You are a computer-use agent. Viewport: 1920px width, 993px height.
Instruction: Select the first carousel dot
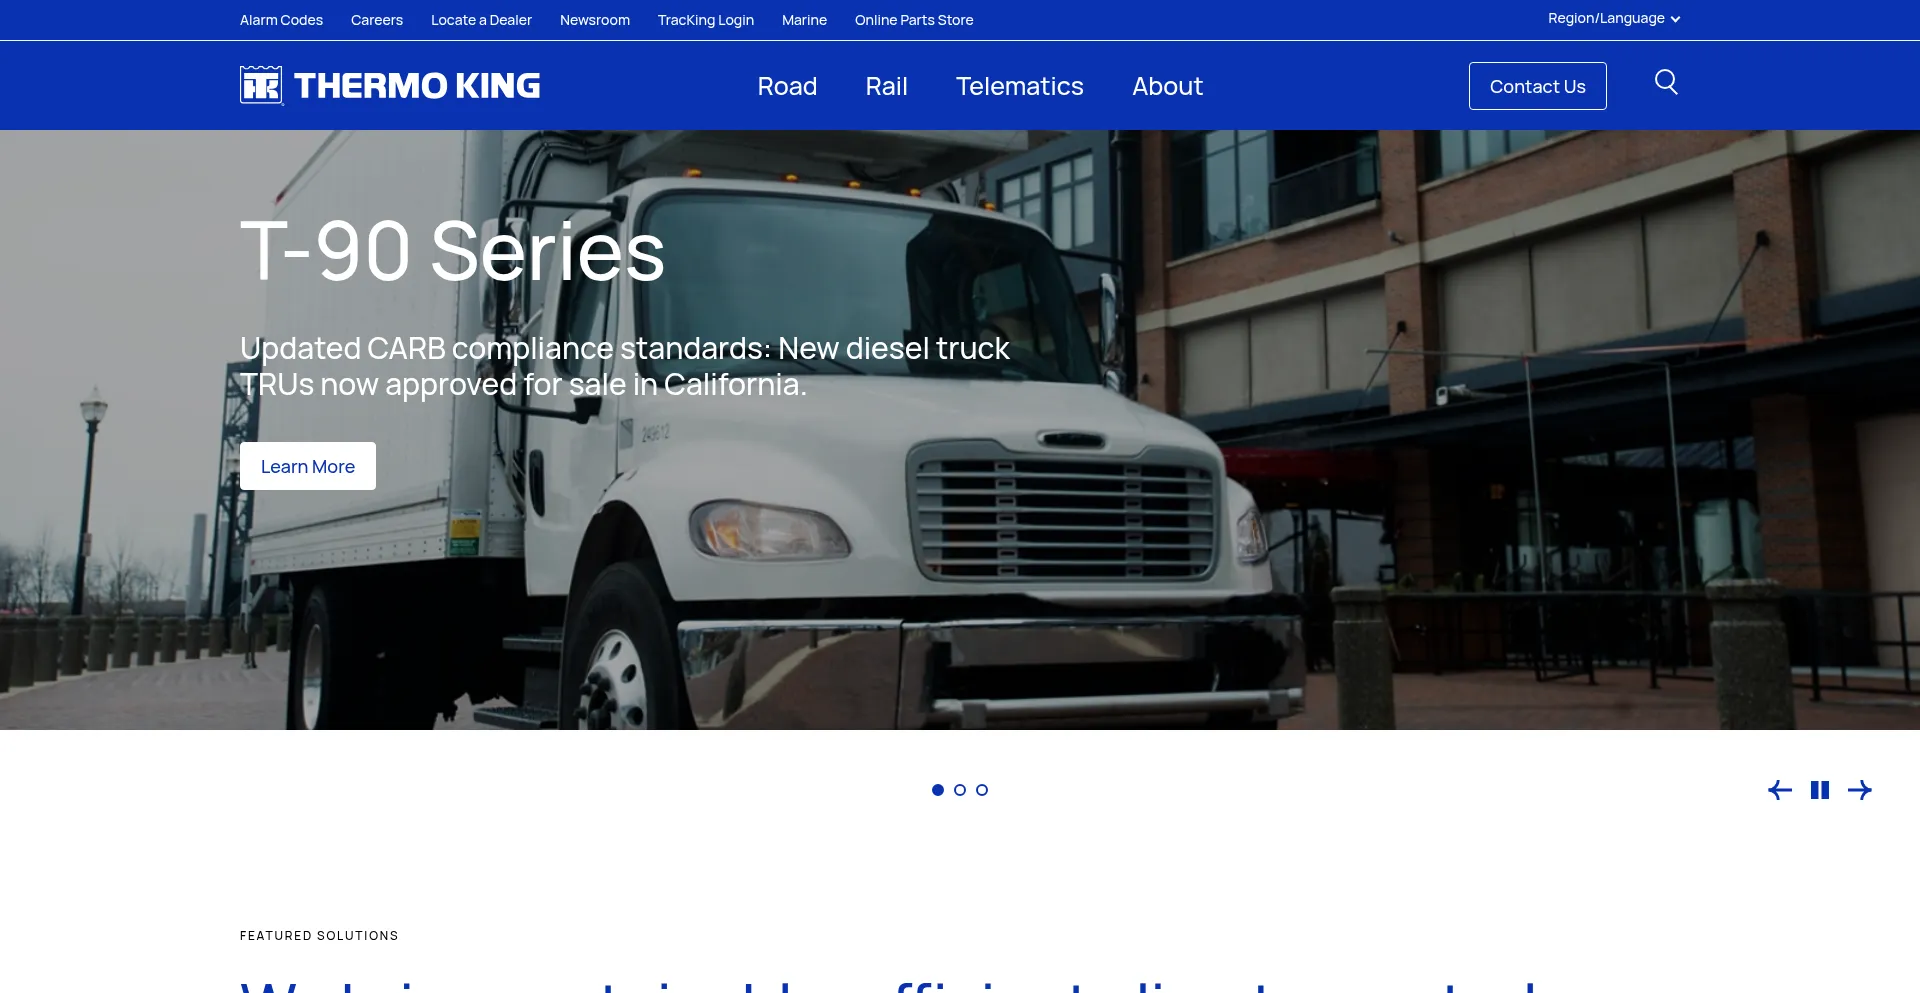(x=938, y=790)
